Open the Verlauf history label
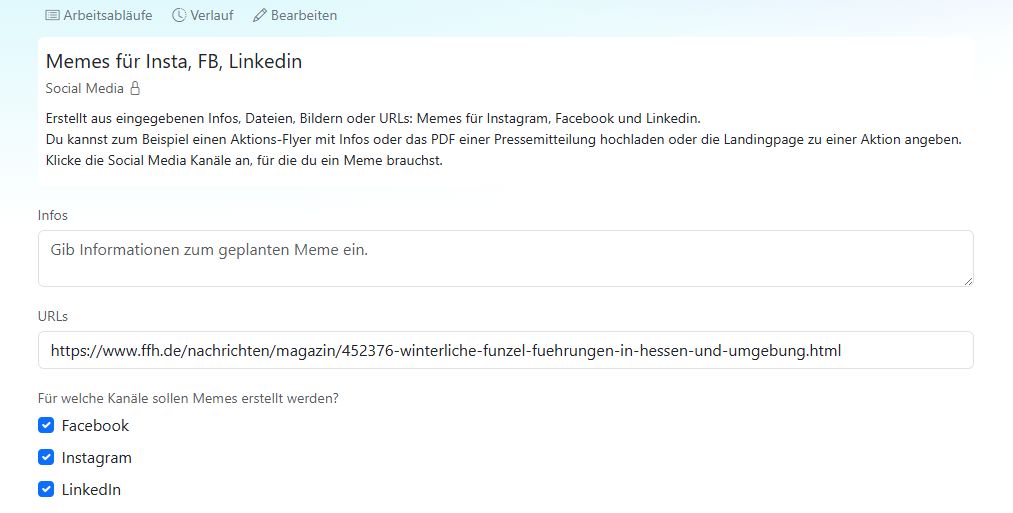Image resolution: width=1013 pixels, height=513 pixels. point(212,16)
